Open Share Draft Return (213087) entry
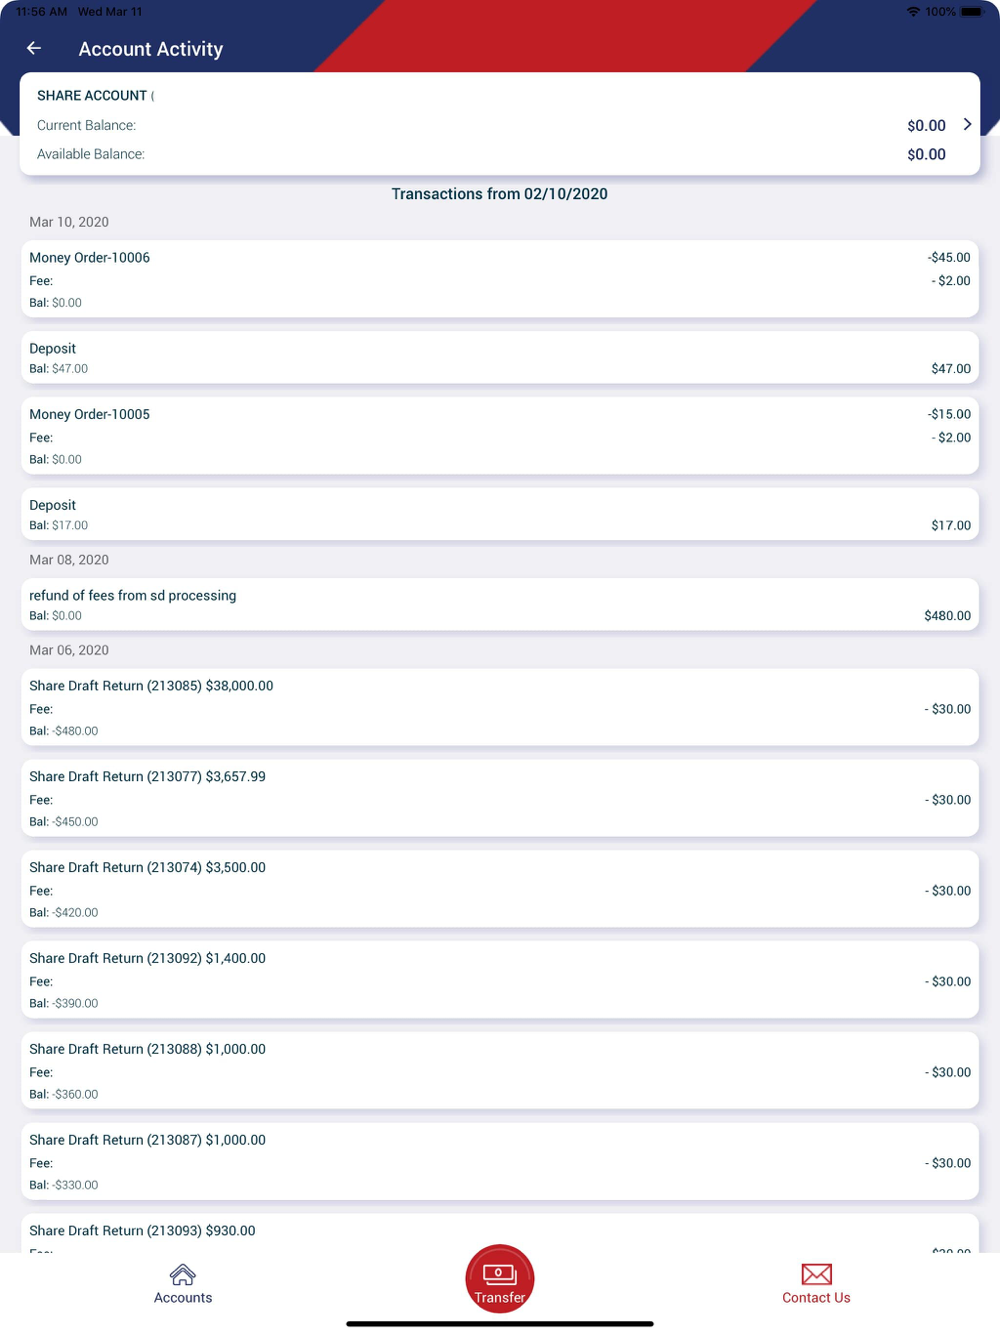Screen dimensions: 1000x1334 pyautogui.click(x=500, y=1162)
